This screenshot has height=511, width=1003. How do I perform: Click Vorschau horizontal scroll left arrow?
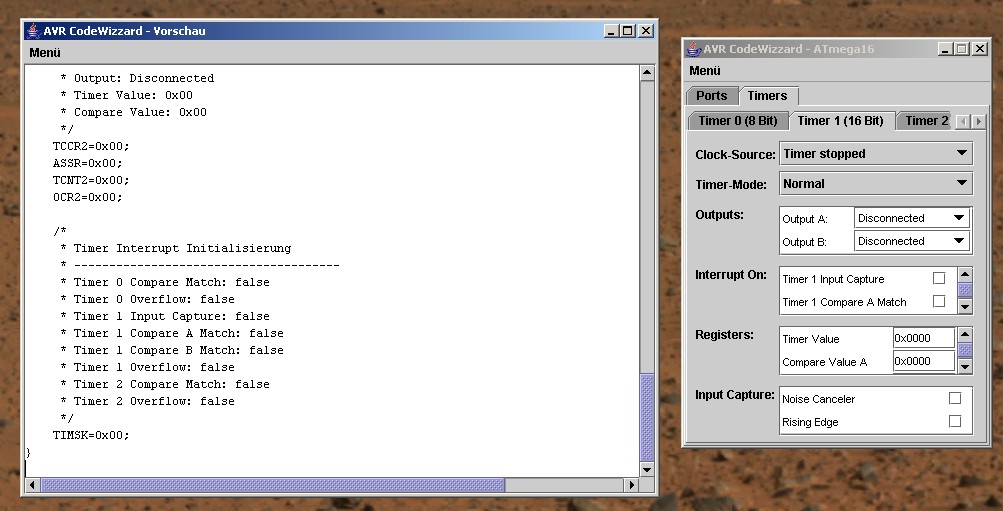tap(32, 485)
